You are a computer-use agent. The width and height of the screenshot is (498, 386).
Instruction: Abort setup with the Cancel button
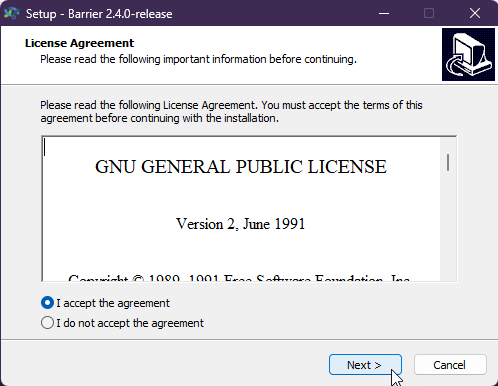click(450, 365)
